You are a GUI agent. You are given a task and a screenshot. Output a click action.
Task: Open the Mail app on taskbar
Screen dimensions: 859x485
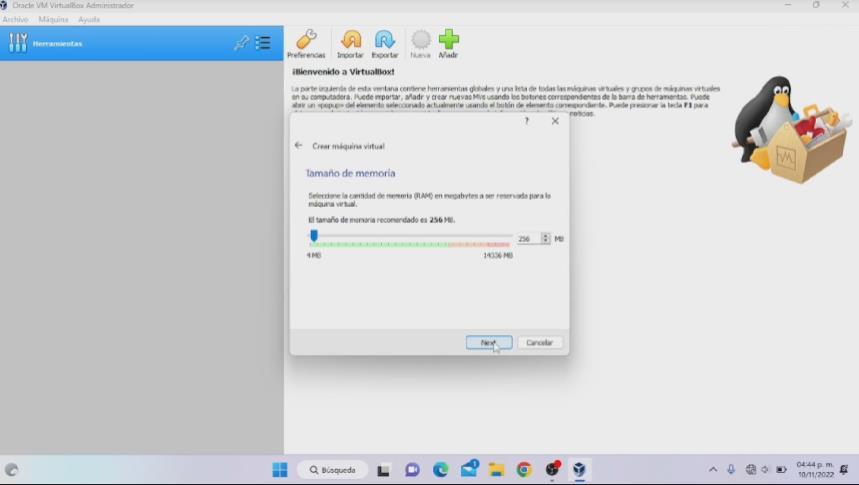point(469,470)
